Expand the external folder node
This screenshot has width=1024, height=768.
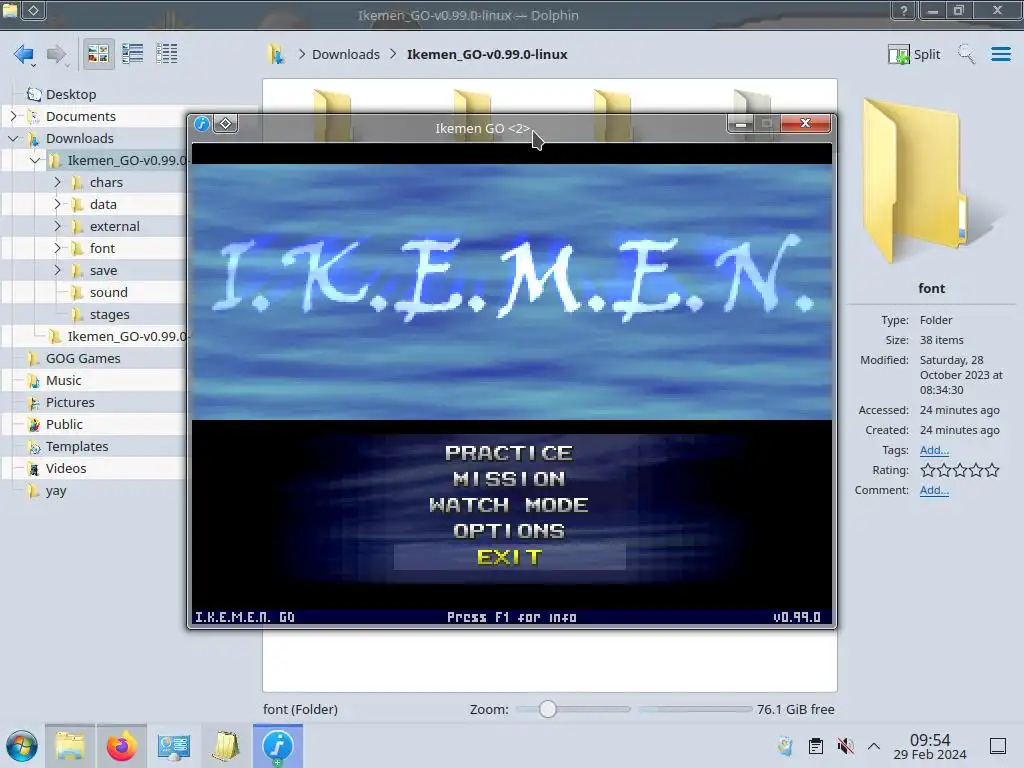click(x=57, y=226)
